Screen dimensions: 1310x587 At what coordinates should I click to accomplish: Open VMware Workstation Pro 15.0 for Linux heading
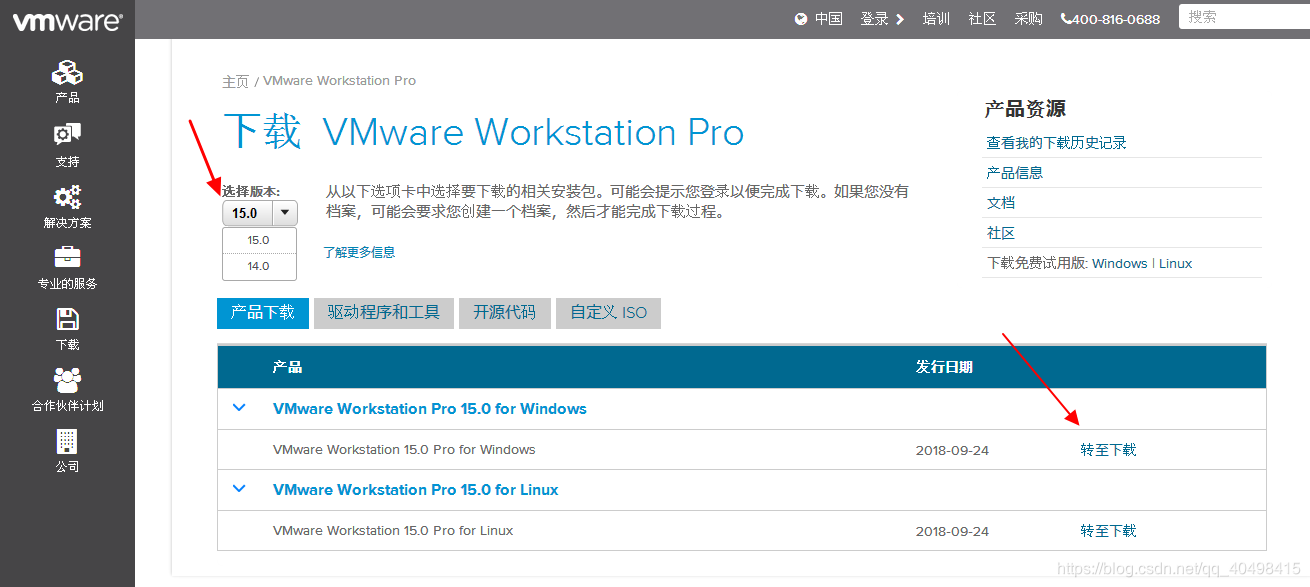[x=416, y=490]
